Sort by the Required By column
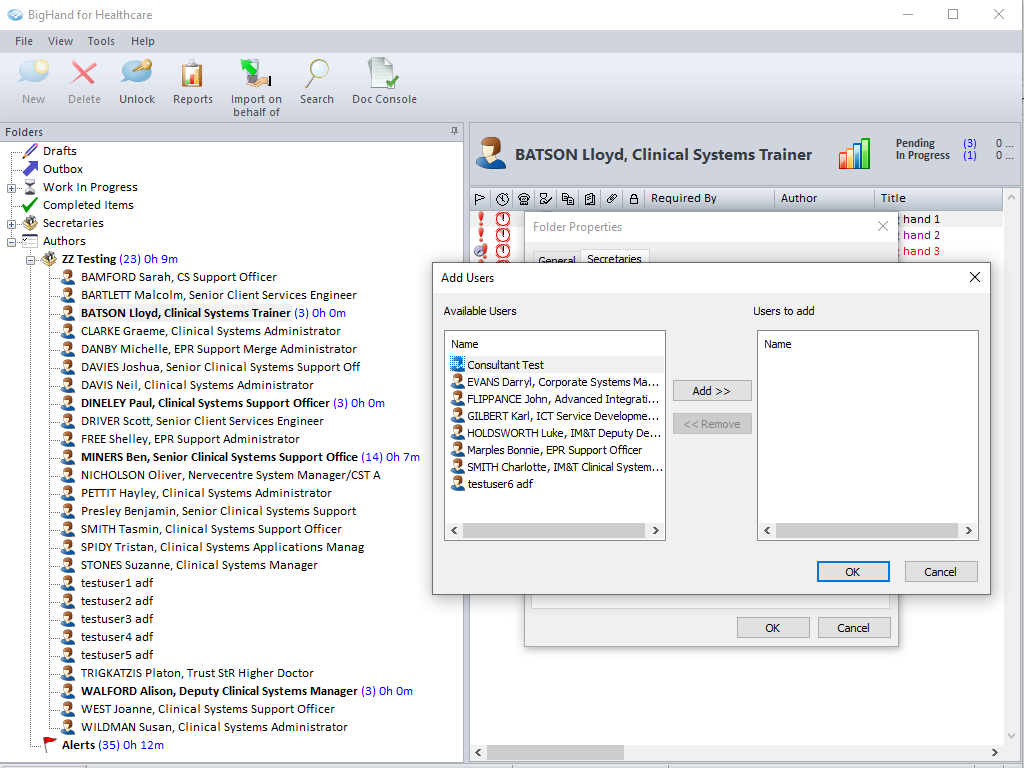The image size is (1024, 768). click(709, 199)
